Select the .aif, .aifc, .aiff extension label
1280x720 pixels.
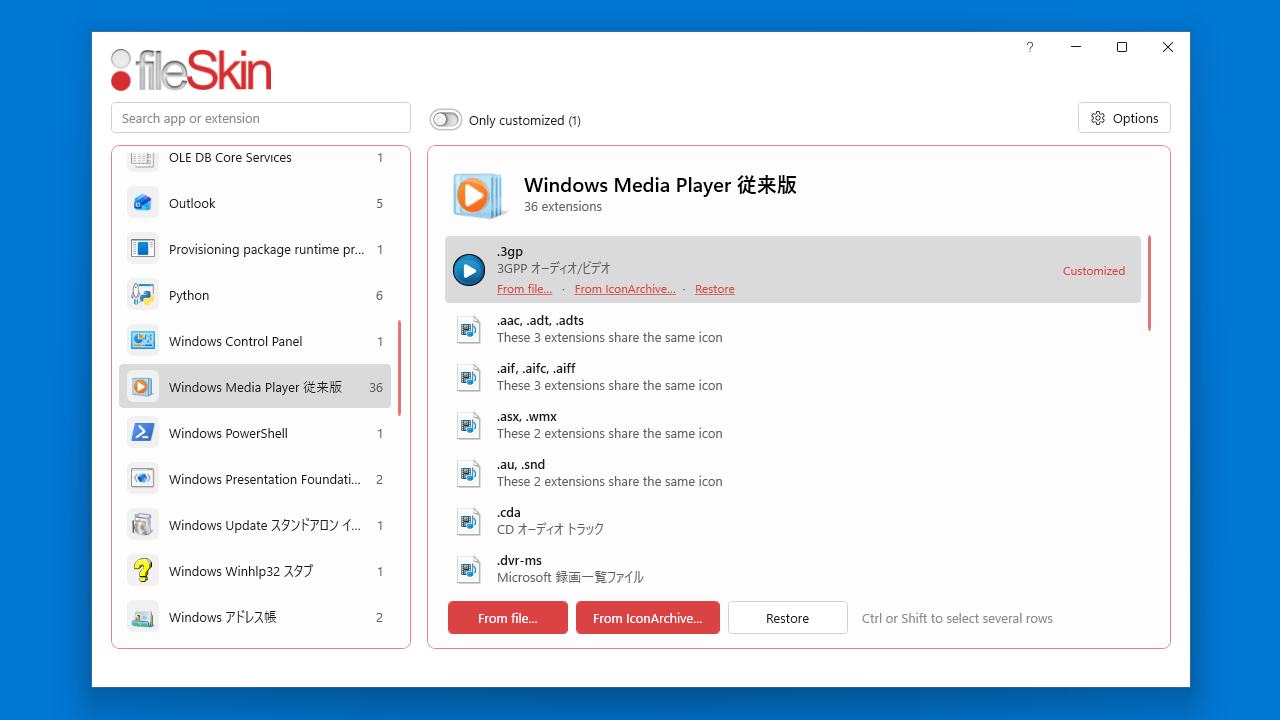(x=536, y=368)
